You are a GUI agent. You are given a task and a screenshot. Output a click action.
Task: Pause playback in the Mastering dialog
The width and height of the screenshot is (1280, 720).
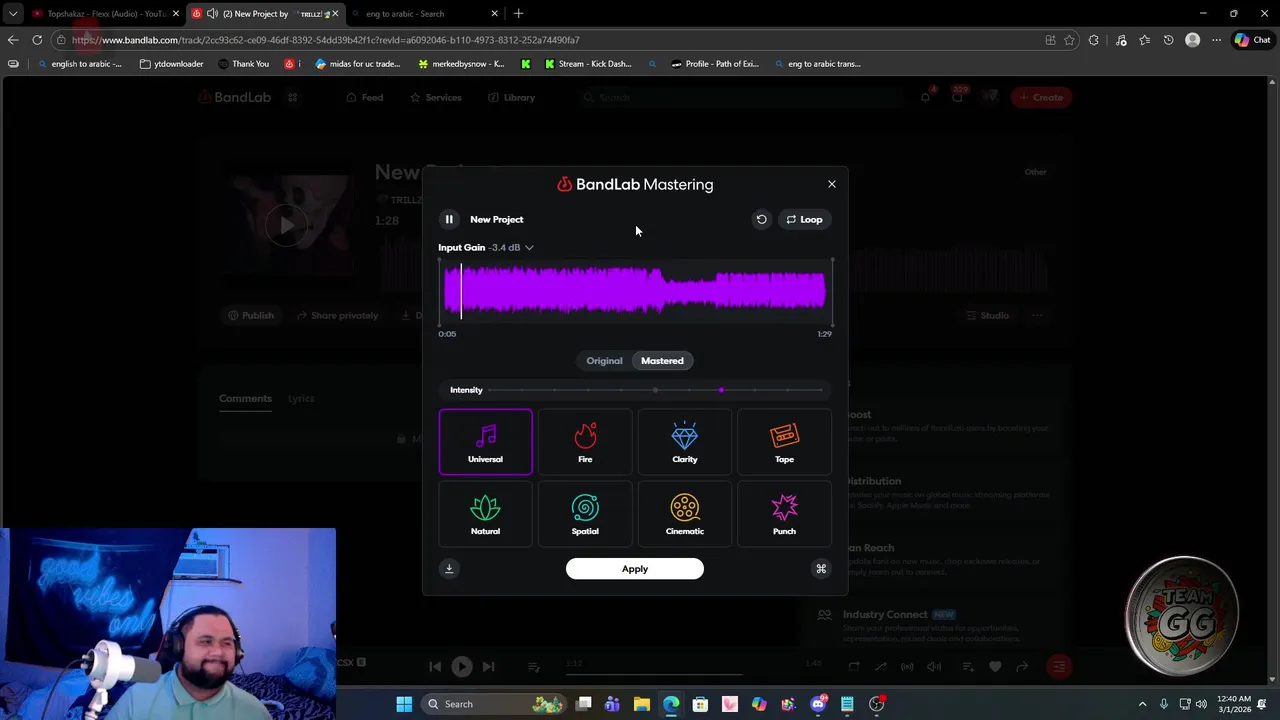[449, 219]
